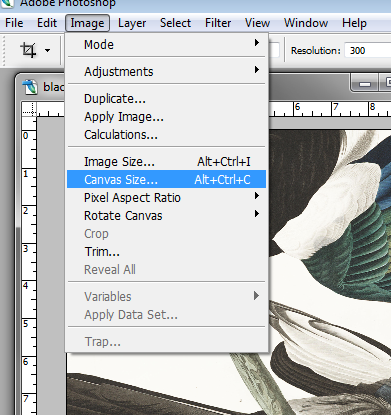The height and width of the screenshot is (415, 391).
Task: Minimize the document window
Action: pyautogui.click(x=365, y=84)
